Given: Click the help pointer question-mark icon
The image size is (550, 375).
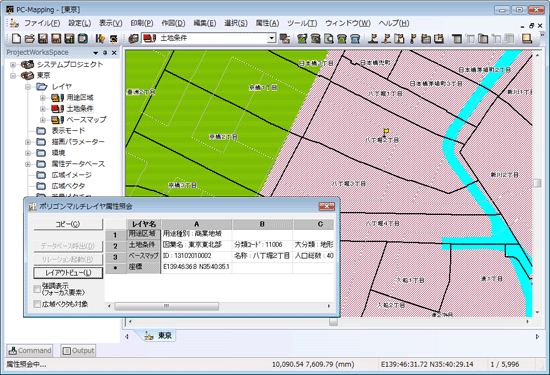Looking at the screenshot, I should coord(100,38).
